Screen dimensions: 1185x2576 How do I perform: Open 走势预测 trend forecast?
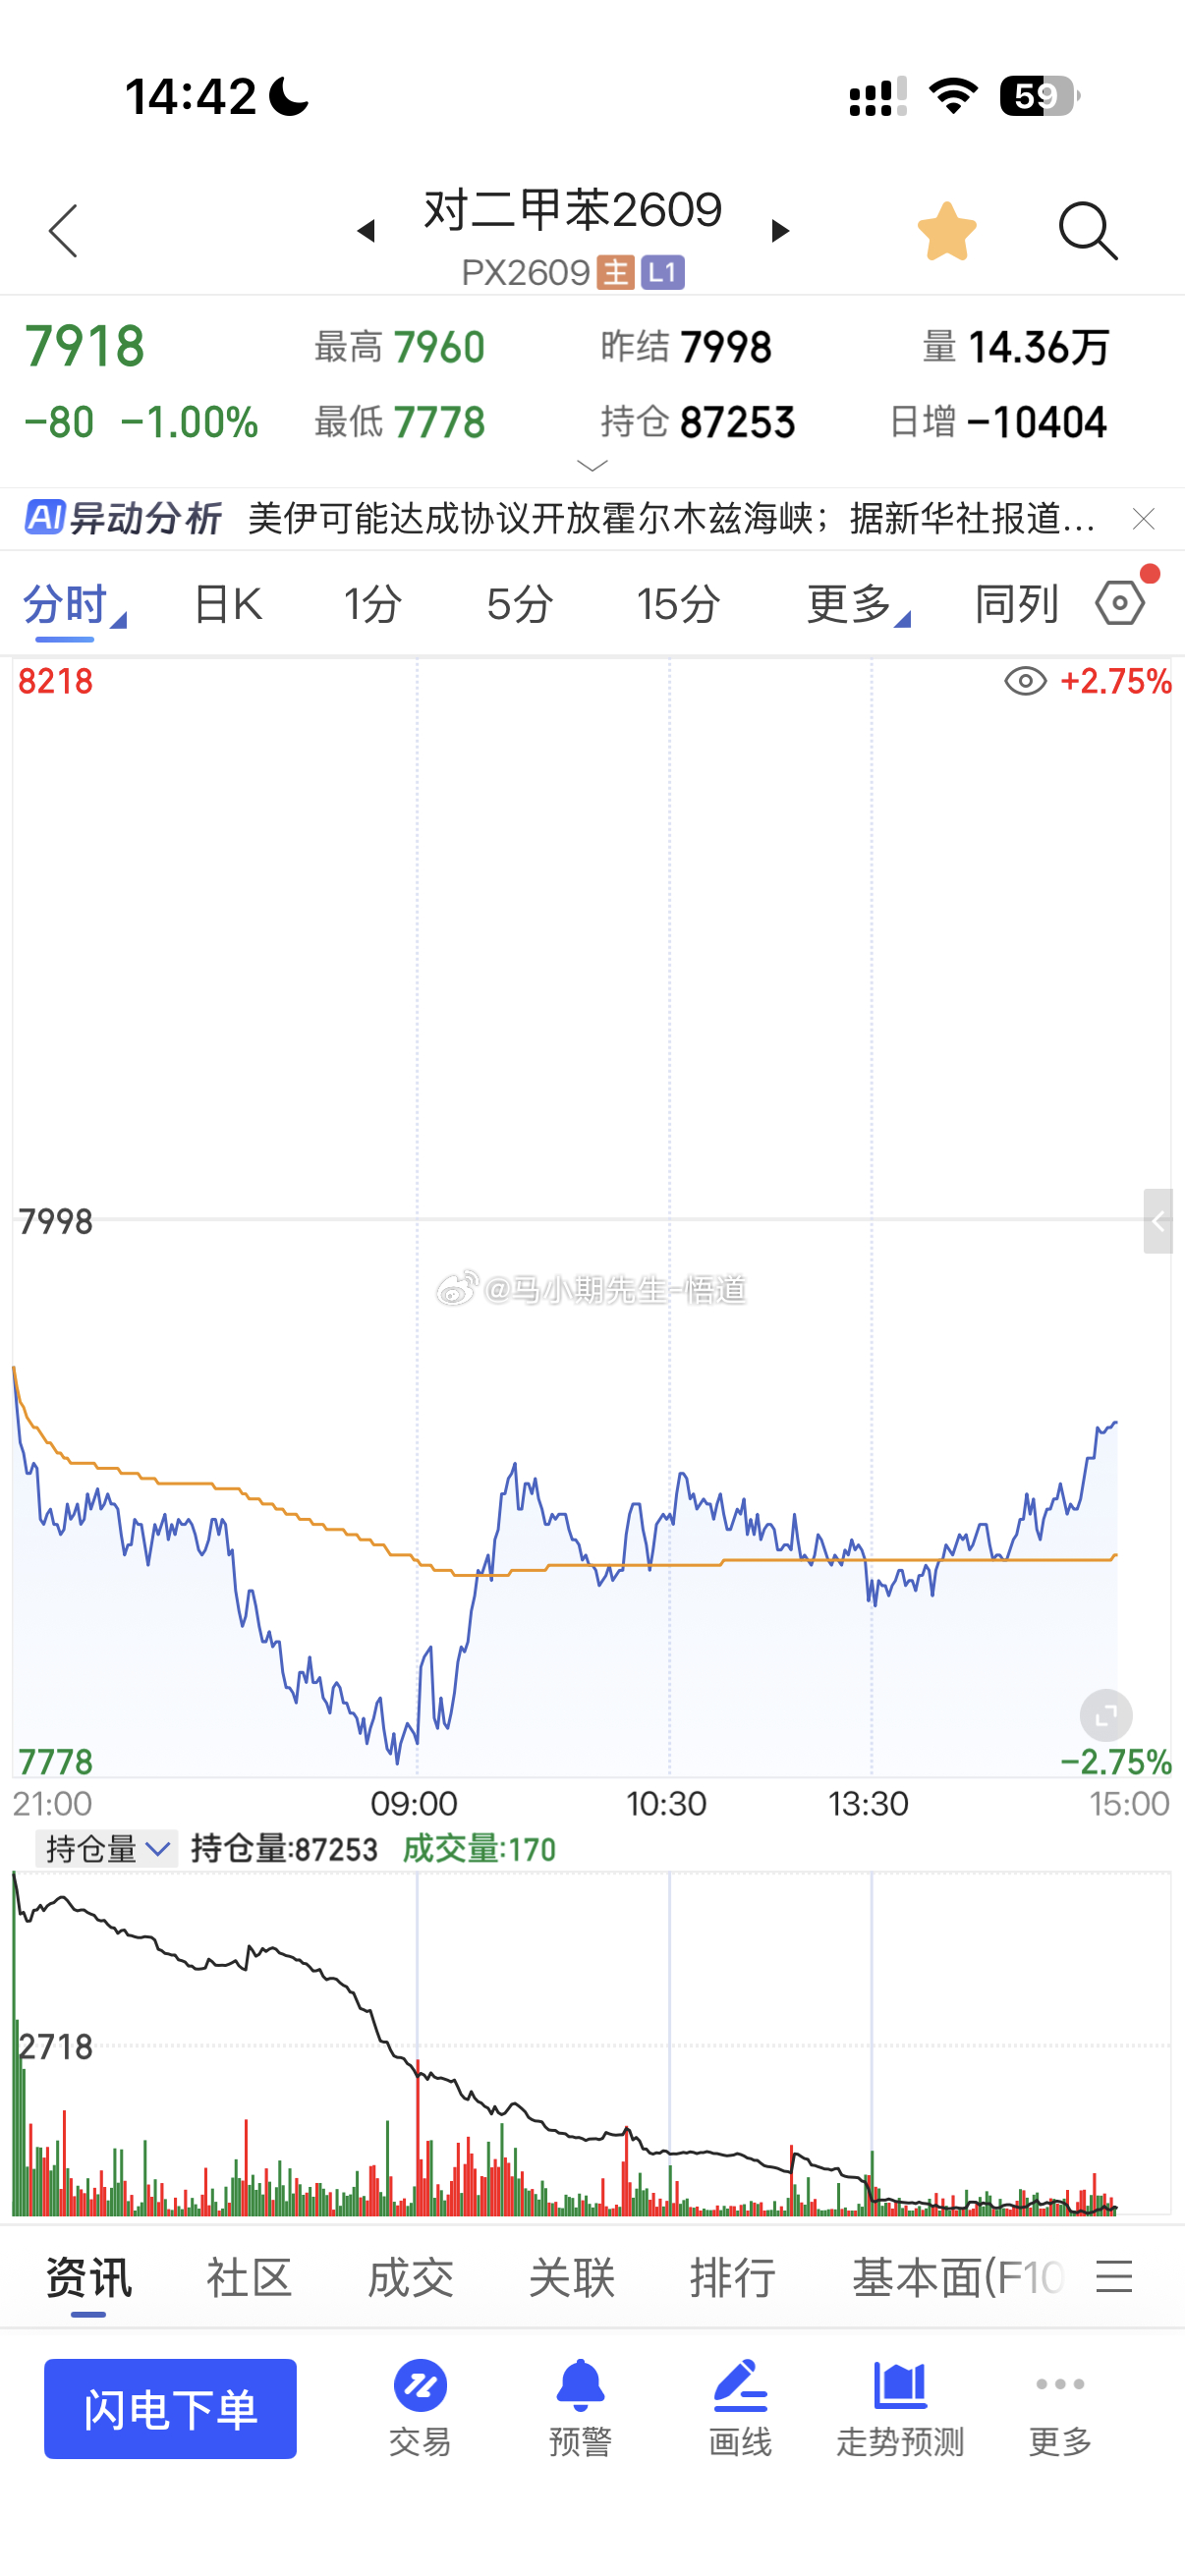[x=900, y=2408]
